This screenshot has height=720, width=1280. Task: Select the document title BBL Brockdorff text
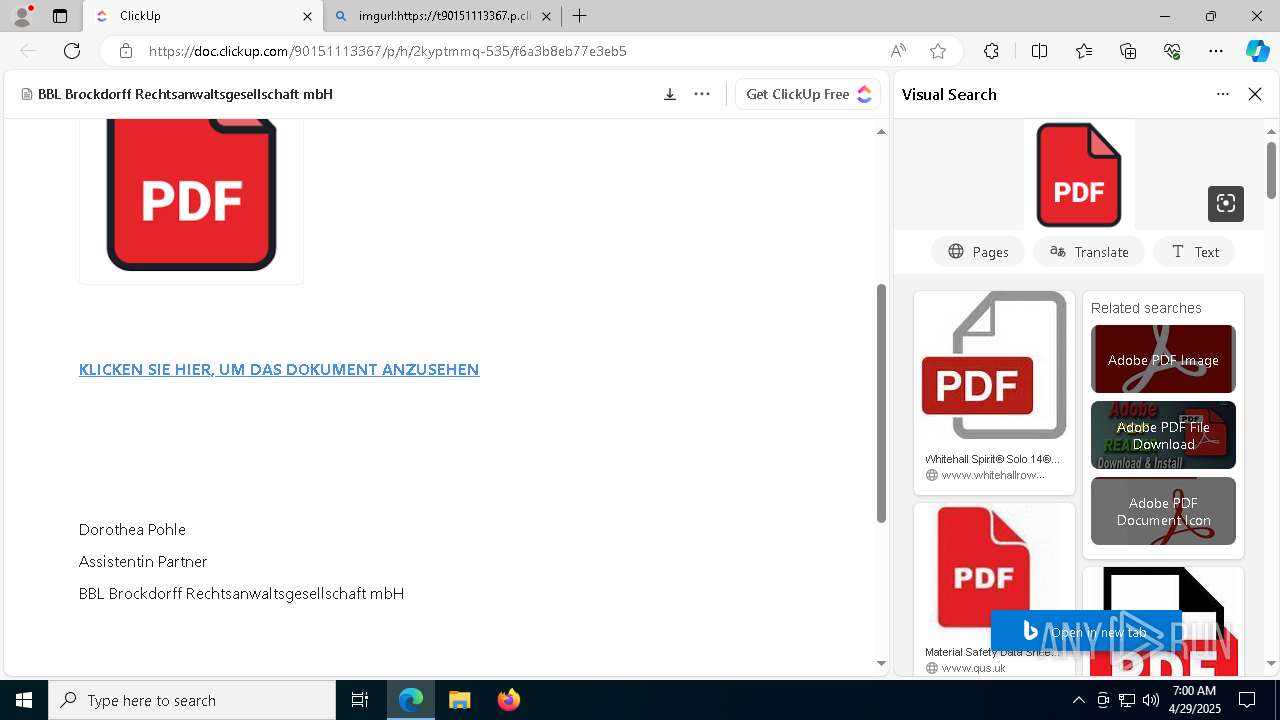(185, 94)
